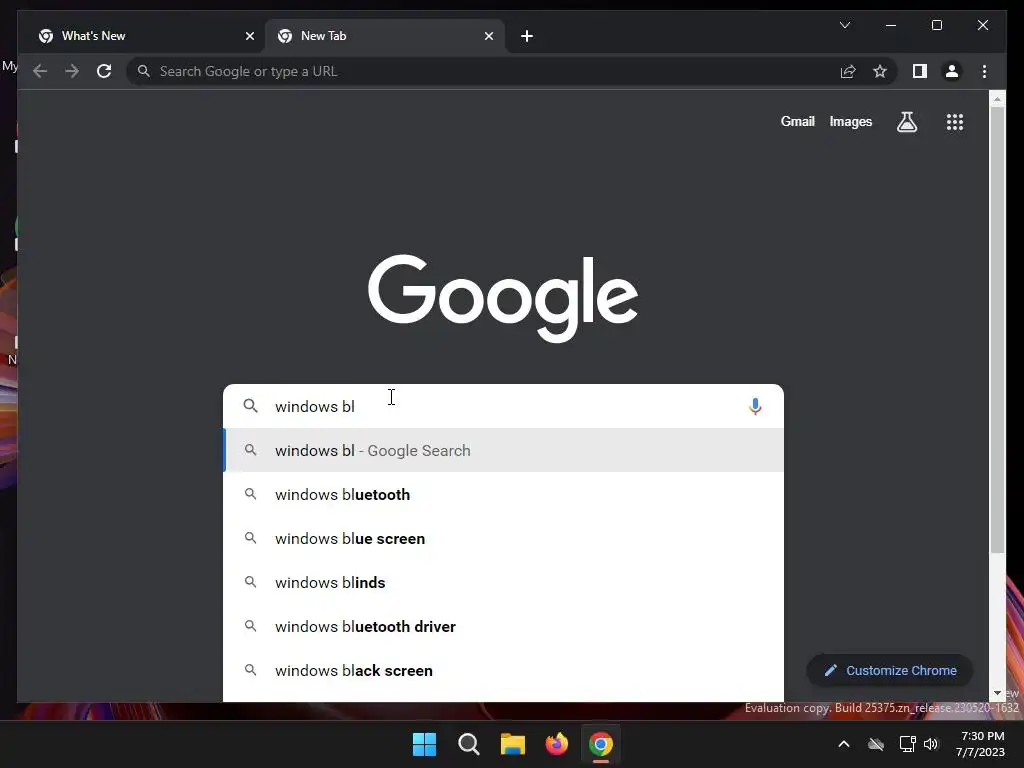This screenshot has height=768, width=1024.
Task: Open the clock showing 7:30 PM
Action: coord(980,744)
